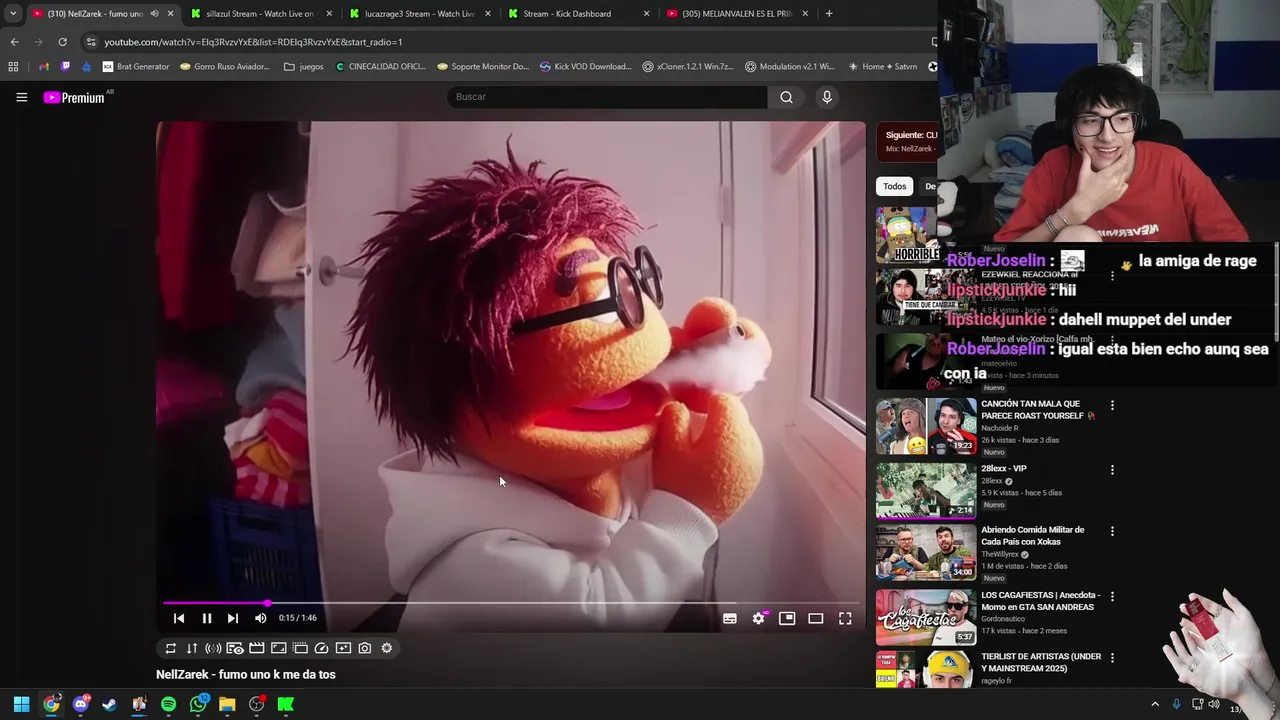The width and height of the screenshot is (1280, 720).
Task: Go back in browser history
Action: coord(14,42)
